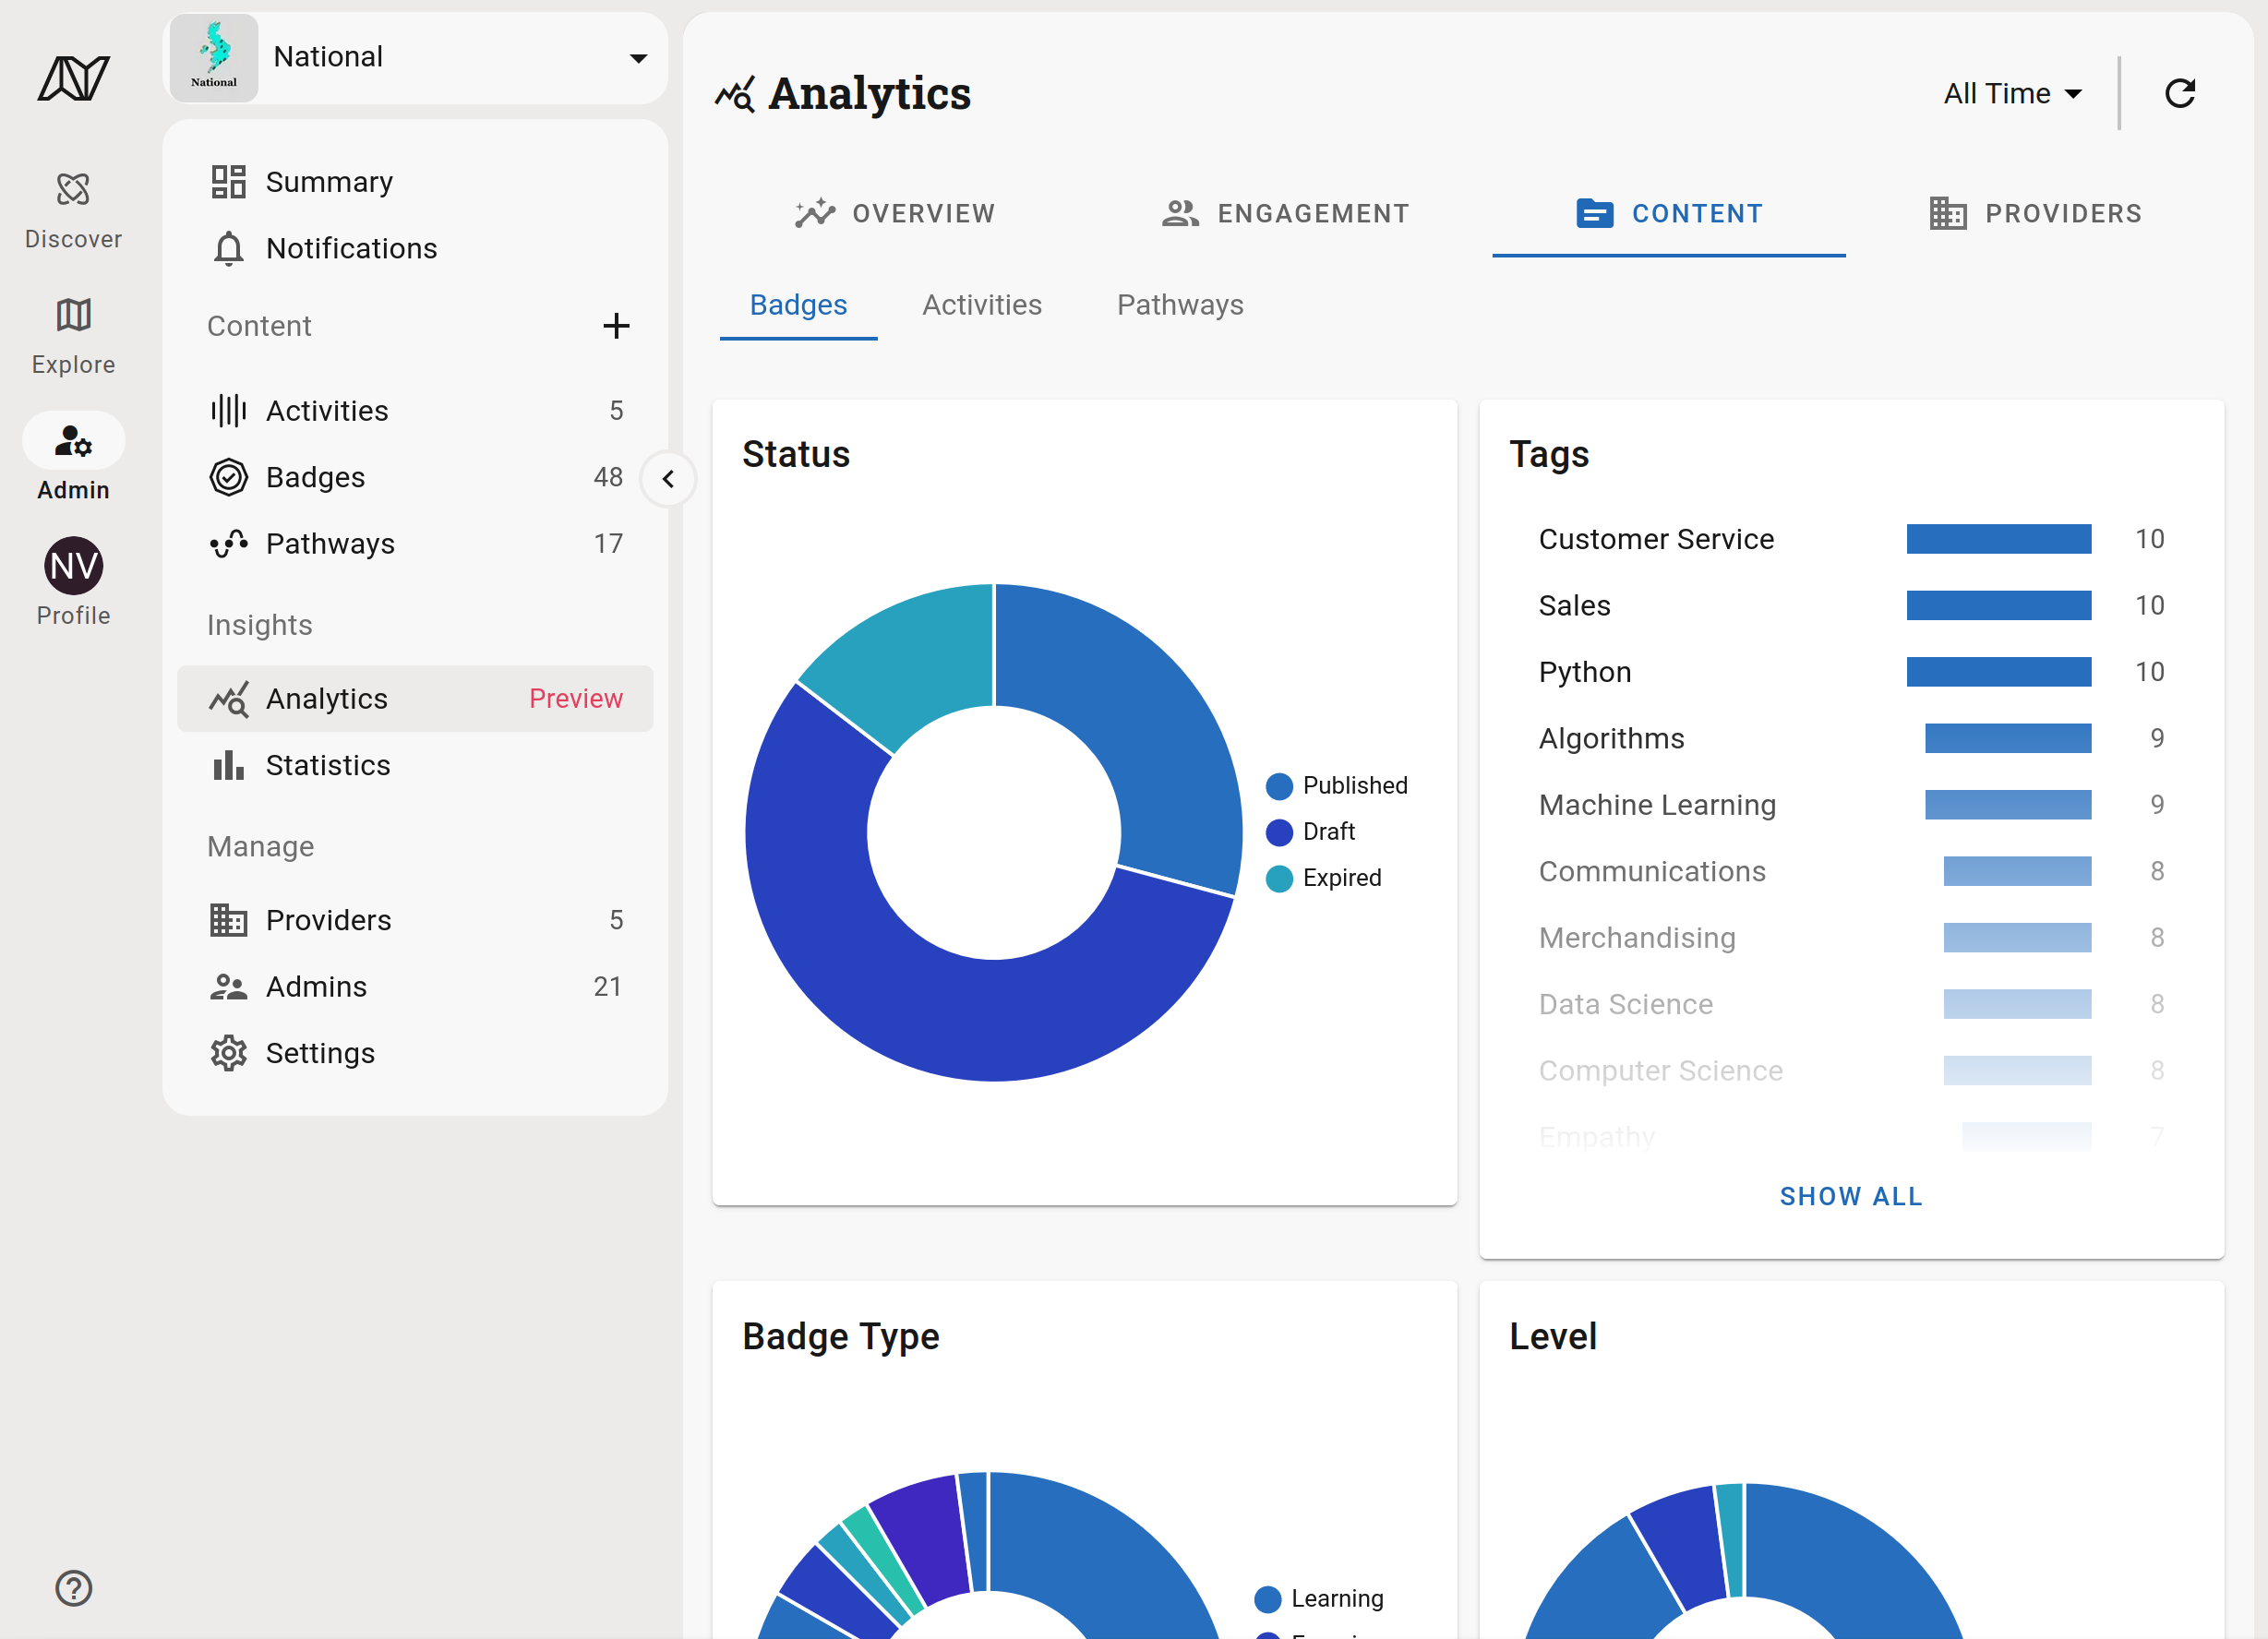Open the Discover section icon
This screenshot has height=1639, width=2268.
pos(73,189)
